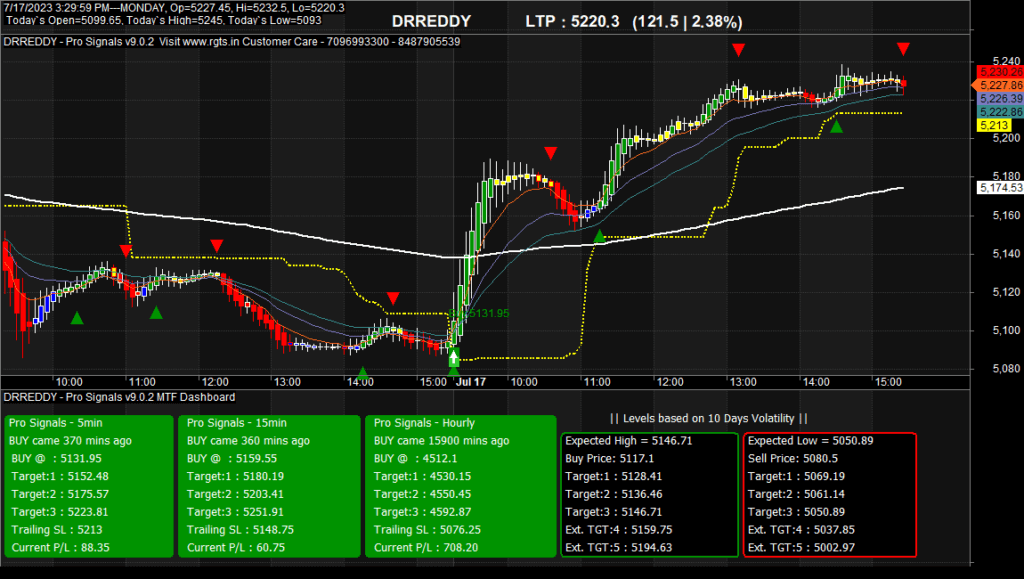Click the purple 5,226.39 price tag
Screen dimensions: 1024x579
click(x=1000, y=99)
